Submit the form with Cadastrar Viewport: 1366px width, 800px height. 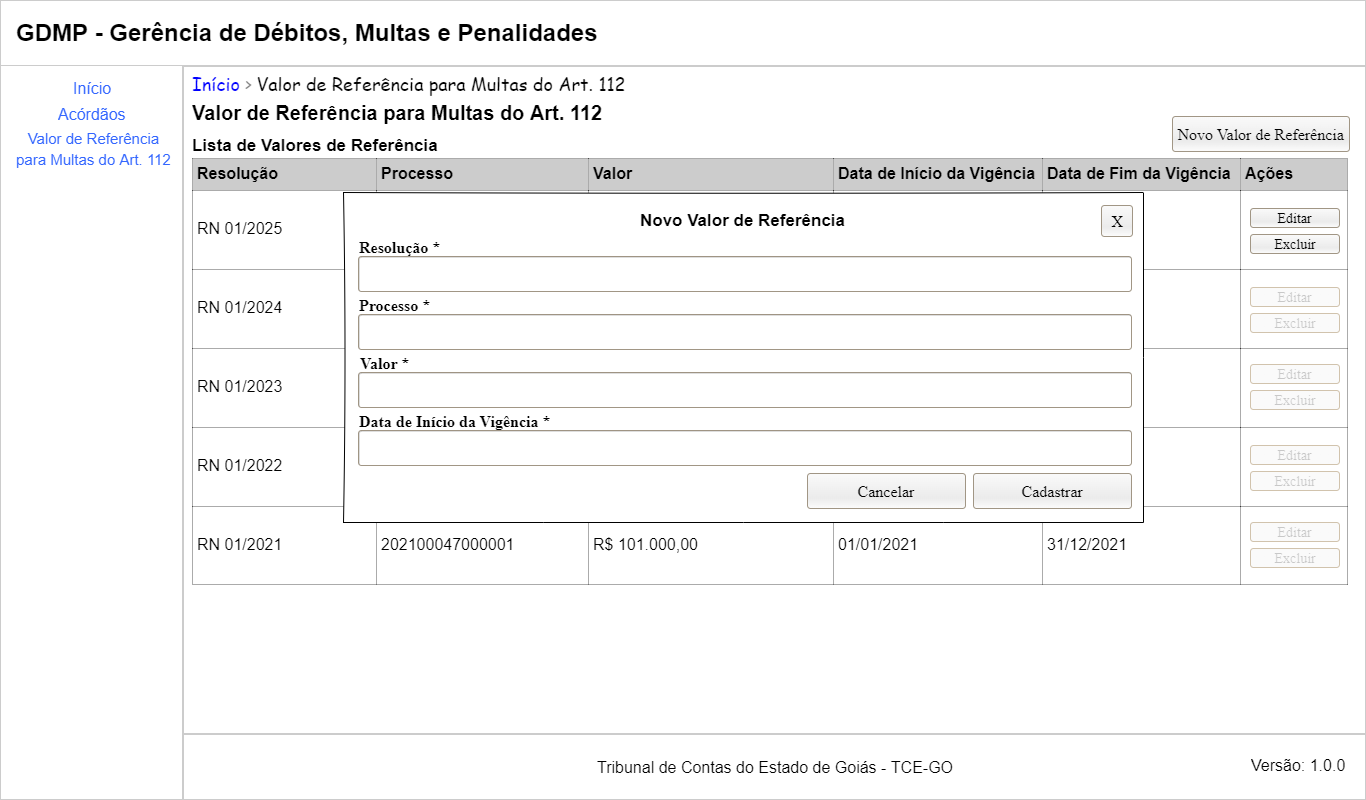click(x=1052, y=491)
